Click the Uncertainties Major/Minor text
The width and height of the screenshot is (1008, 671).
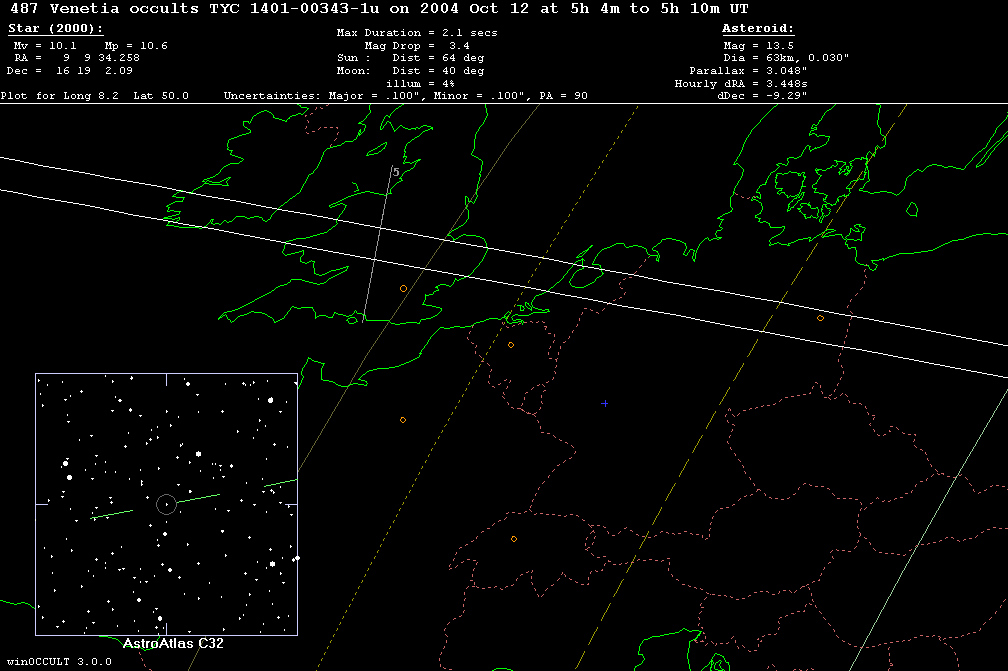pyautogui.click(x=405, y=96)
